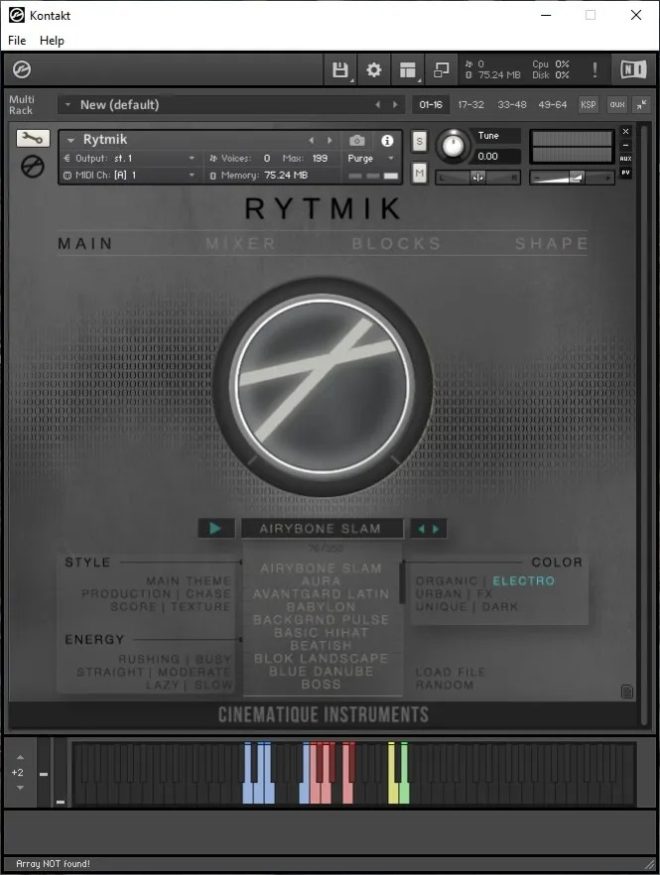Click the Max voices value 199

pos(320,158)
